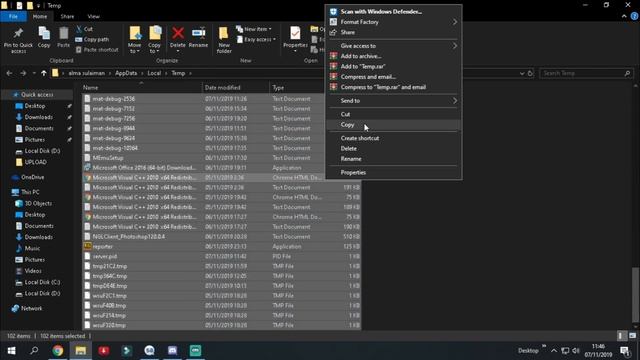Select This PC in sidebar
640x360 pixels.
pos(30,192)
